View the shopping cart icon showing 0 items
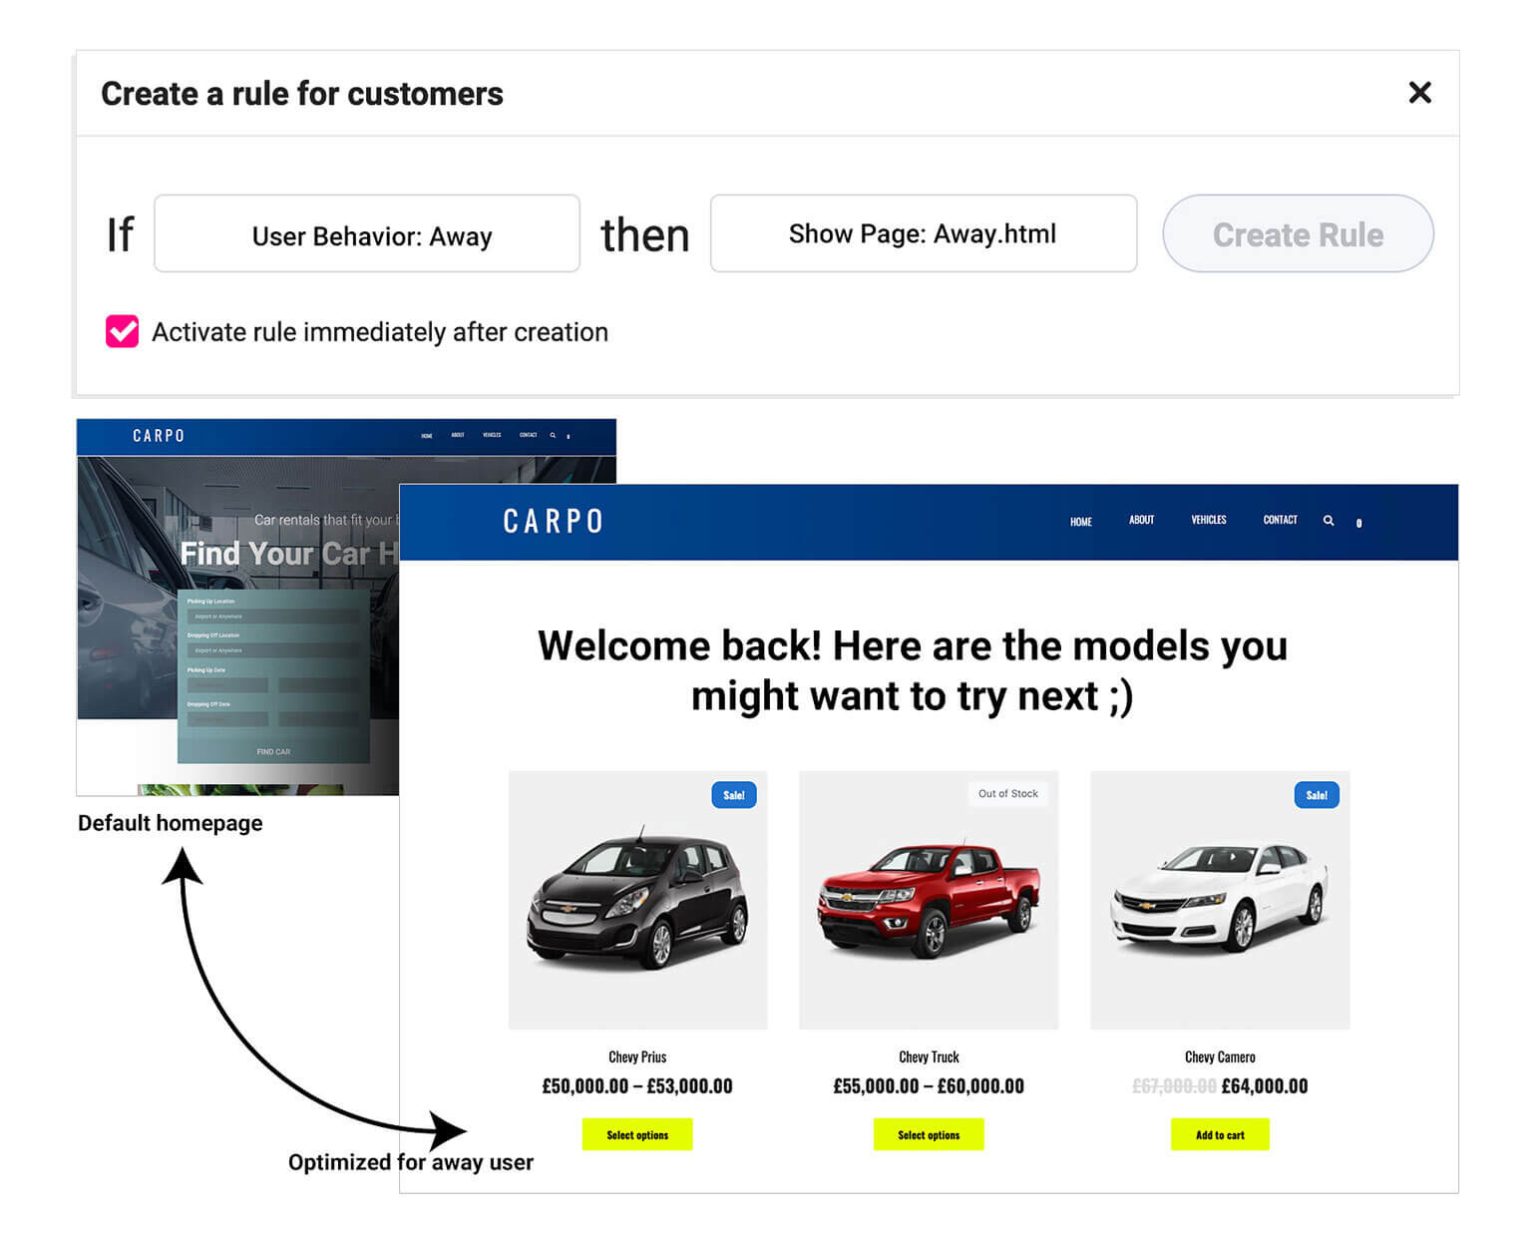 click(1359, 523)
